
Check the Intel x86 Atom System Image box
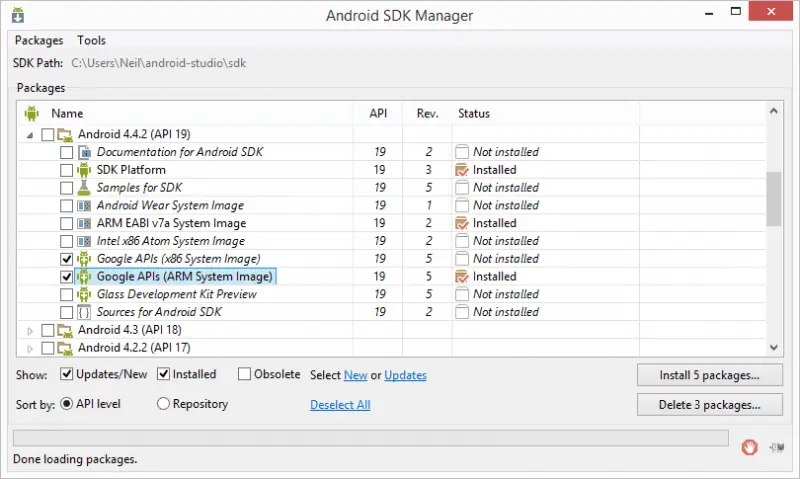click(66, 241)
